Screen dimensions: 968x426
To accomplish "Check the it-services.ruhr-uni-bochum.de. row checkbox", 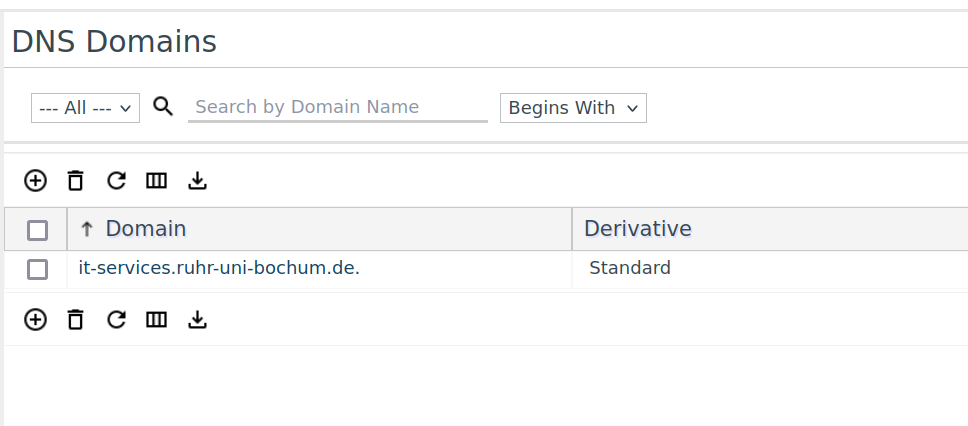I will 37,269.
